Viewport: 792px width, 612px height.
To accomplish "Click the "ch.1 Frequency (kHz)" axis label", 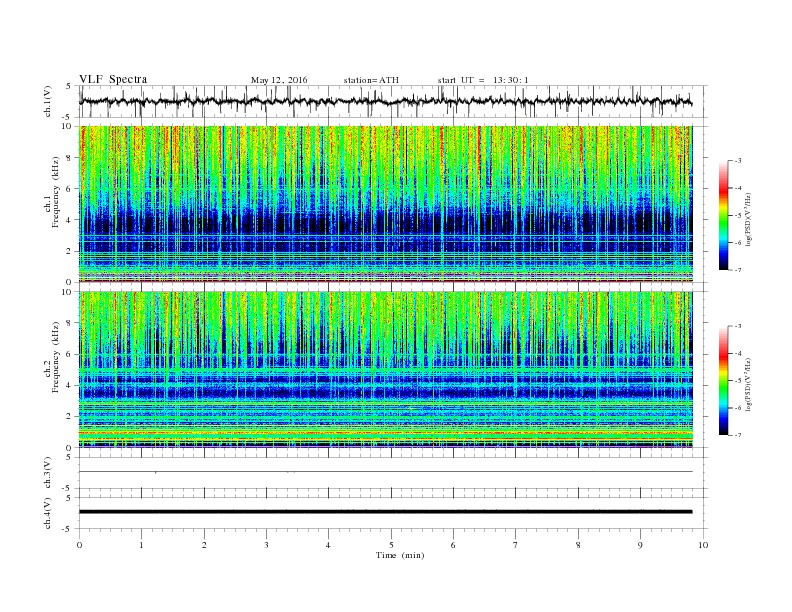I will [51, 191].
